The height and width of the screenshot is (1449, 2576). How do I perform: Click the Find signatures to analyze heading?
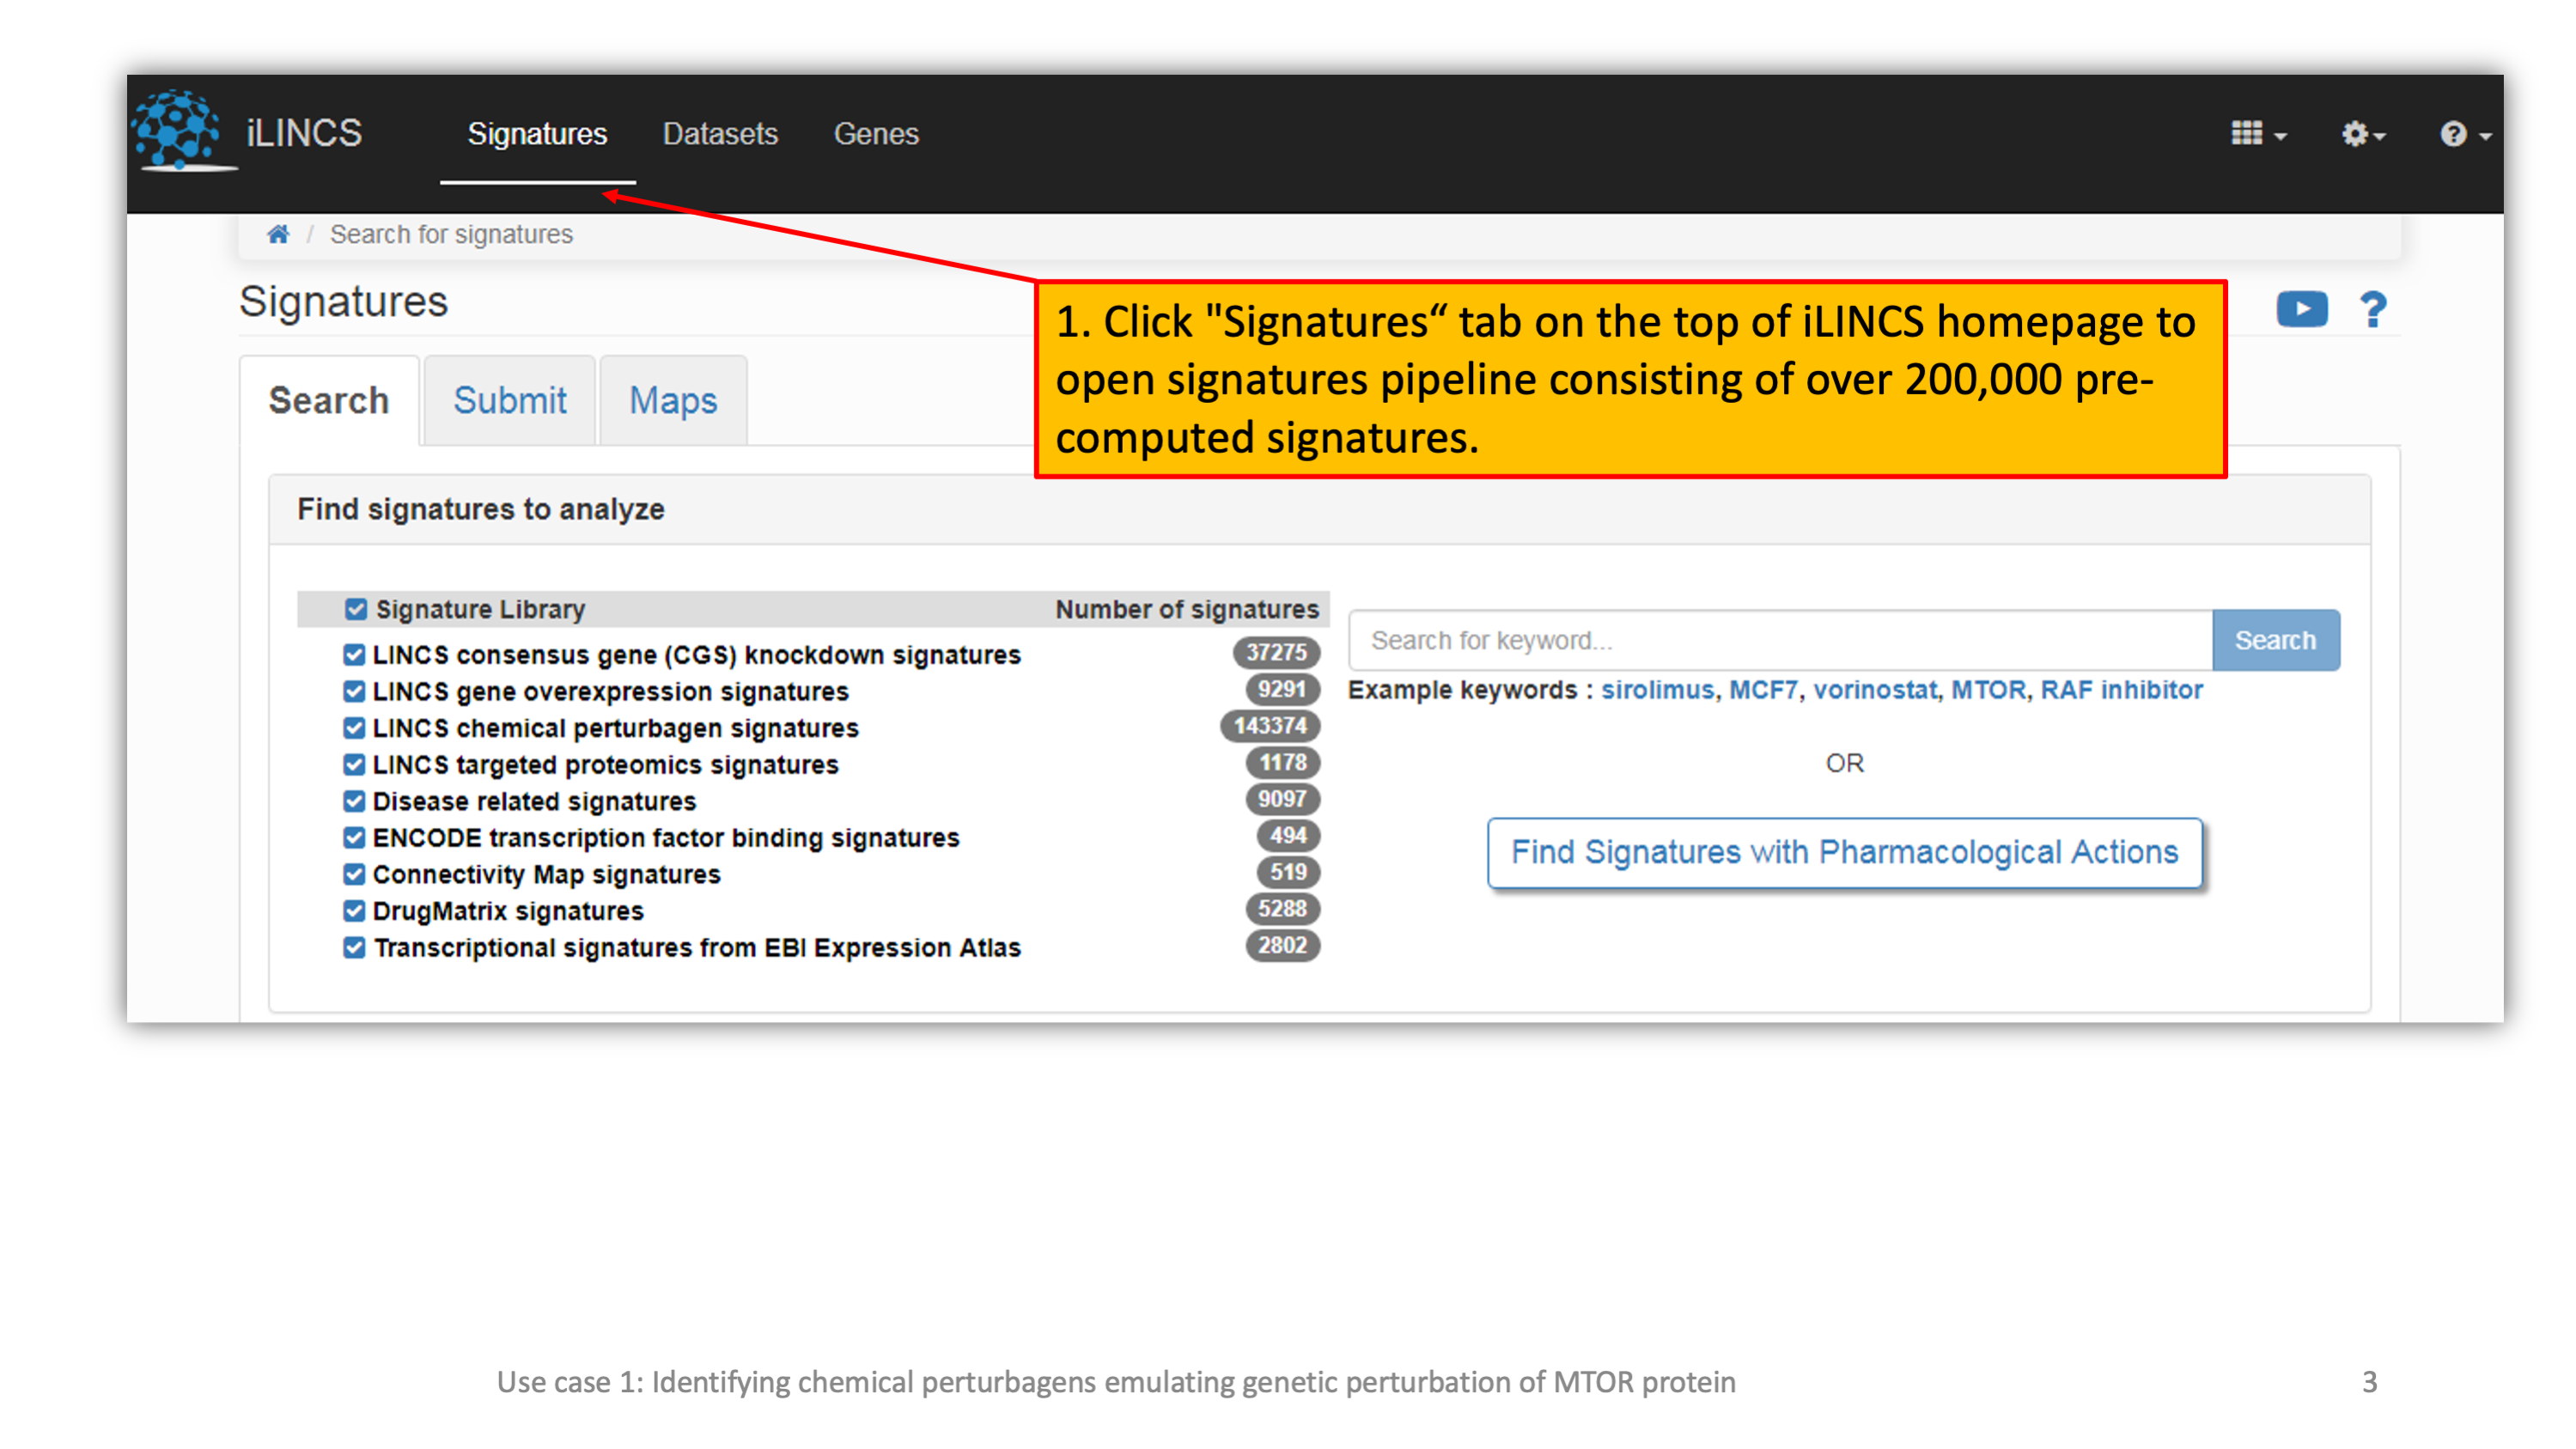click(481, 509)
